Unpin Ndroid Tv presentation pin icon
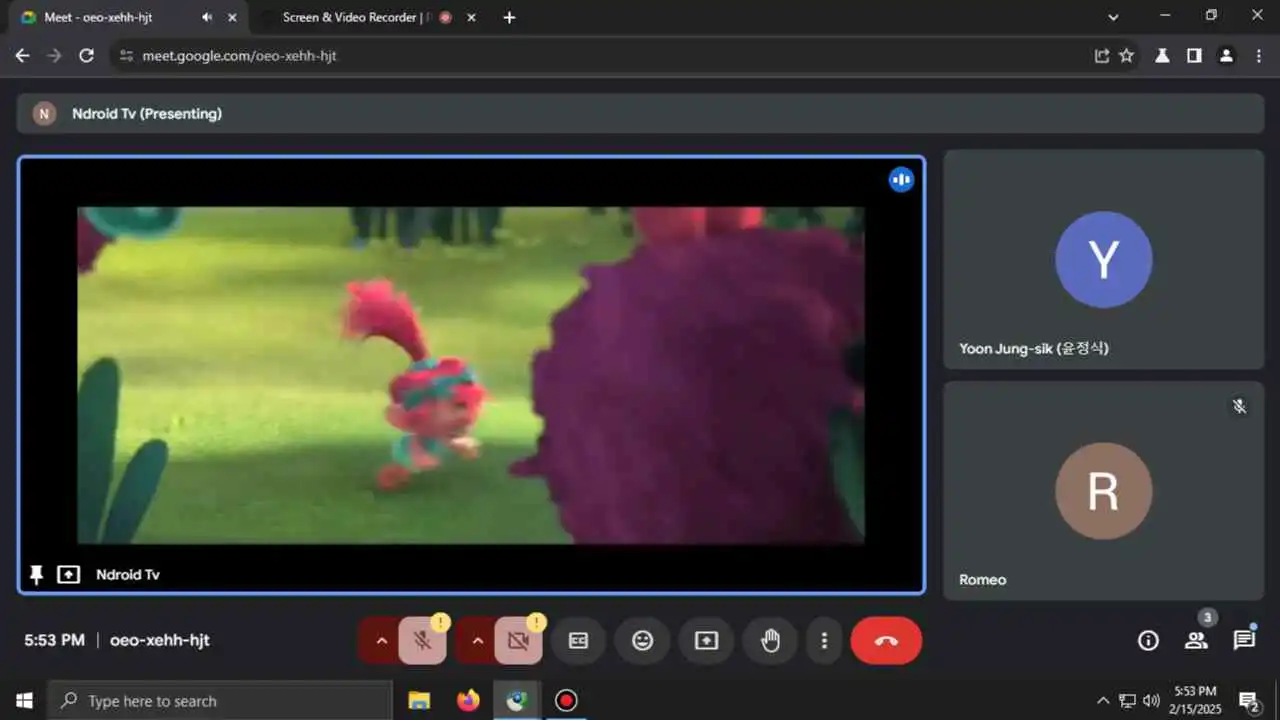1280x720 pixels. pyautogui.click(x=37, y=575)
